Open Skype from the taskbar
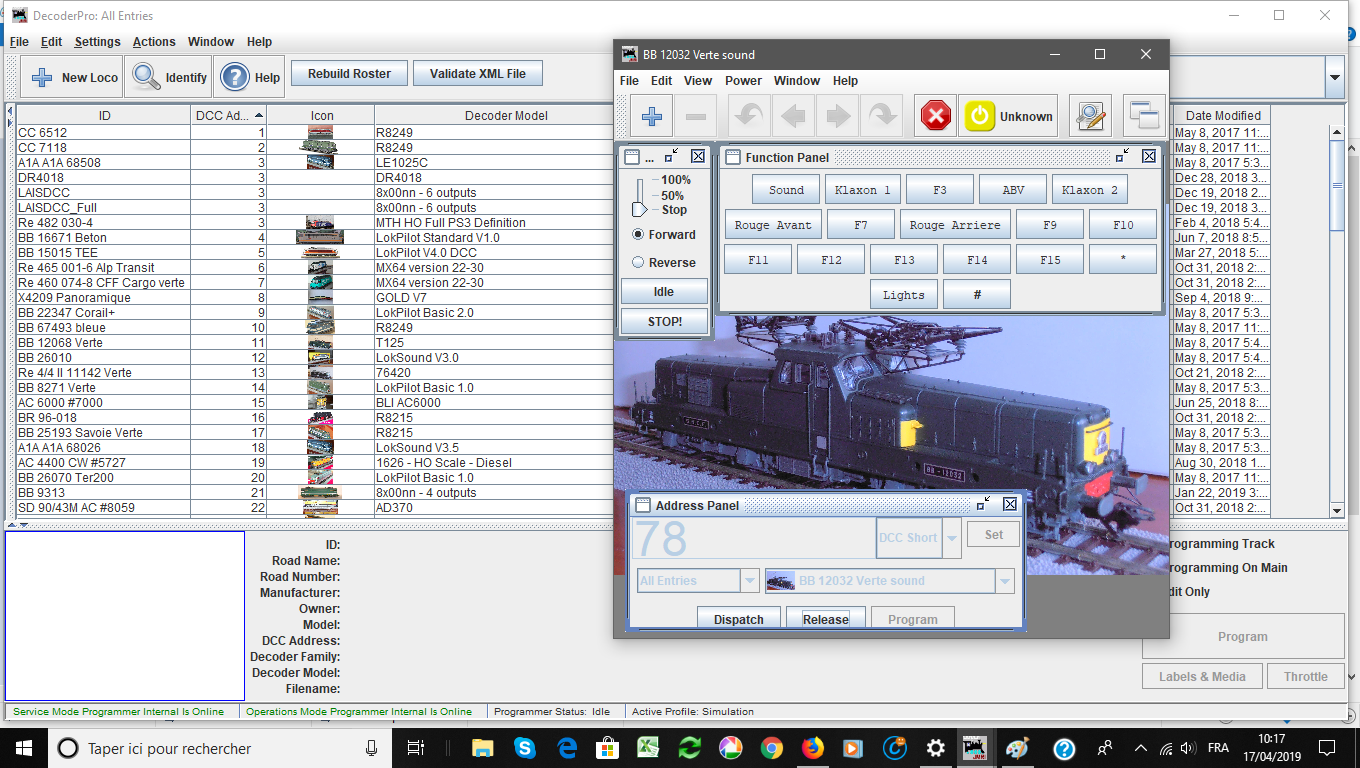The width and height of the screenshot is (1360, 768). 525,748
